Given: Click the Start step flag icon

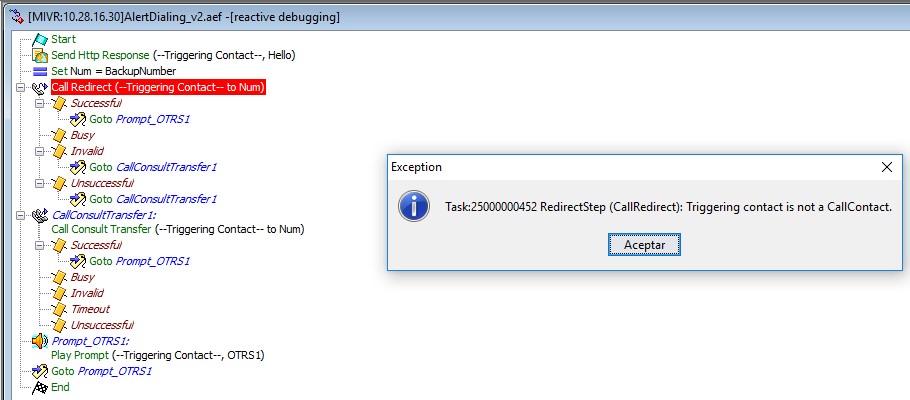Looking at the screenshot, I should click(x=39, y=39).
